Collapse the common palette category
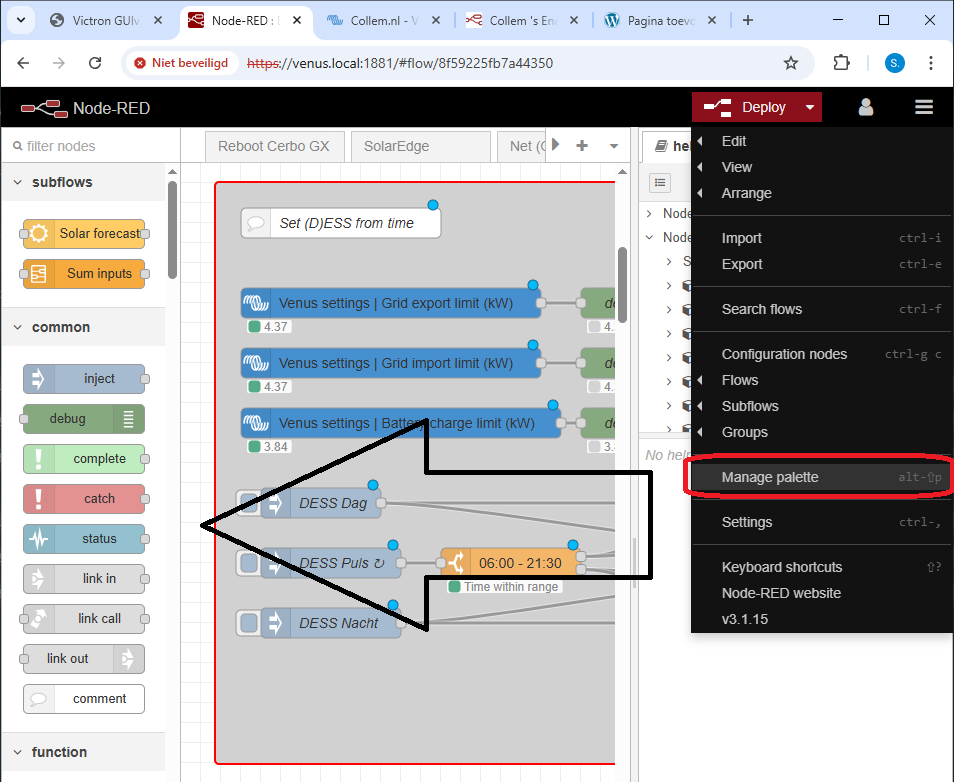The image size is (954, 782). pyautogui.click(x=18, y=327)
